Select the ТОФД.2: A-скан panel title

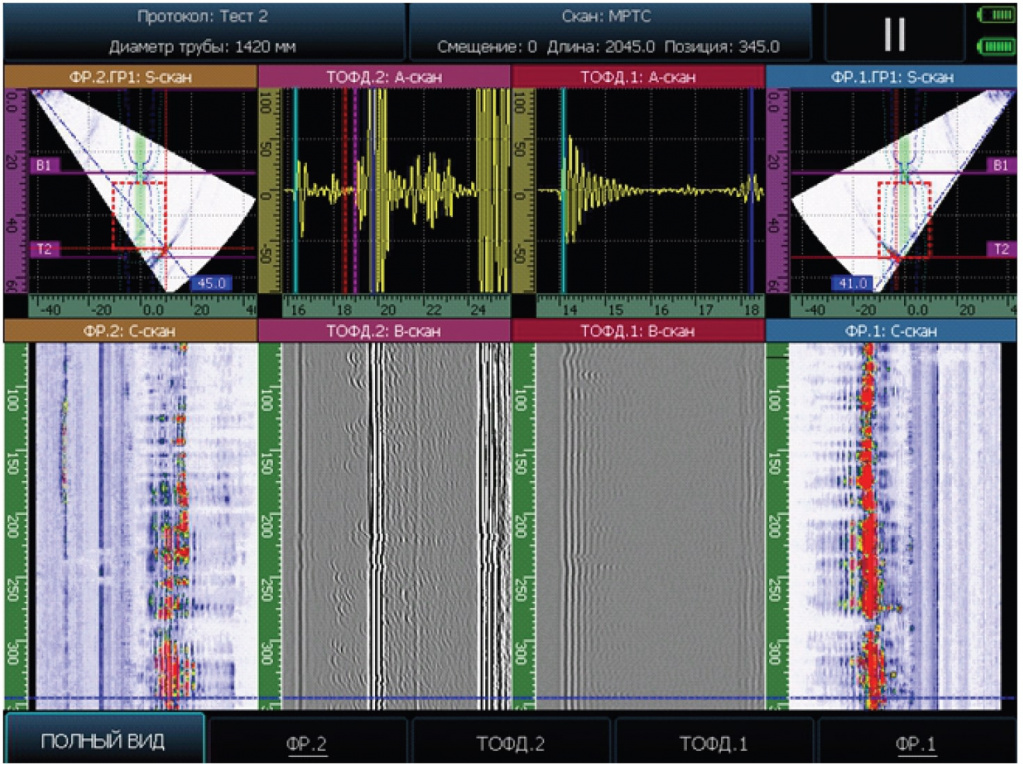(384, 77)
